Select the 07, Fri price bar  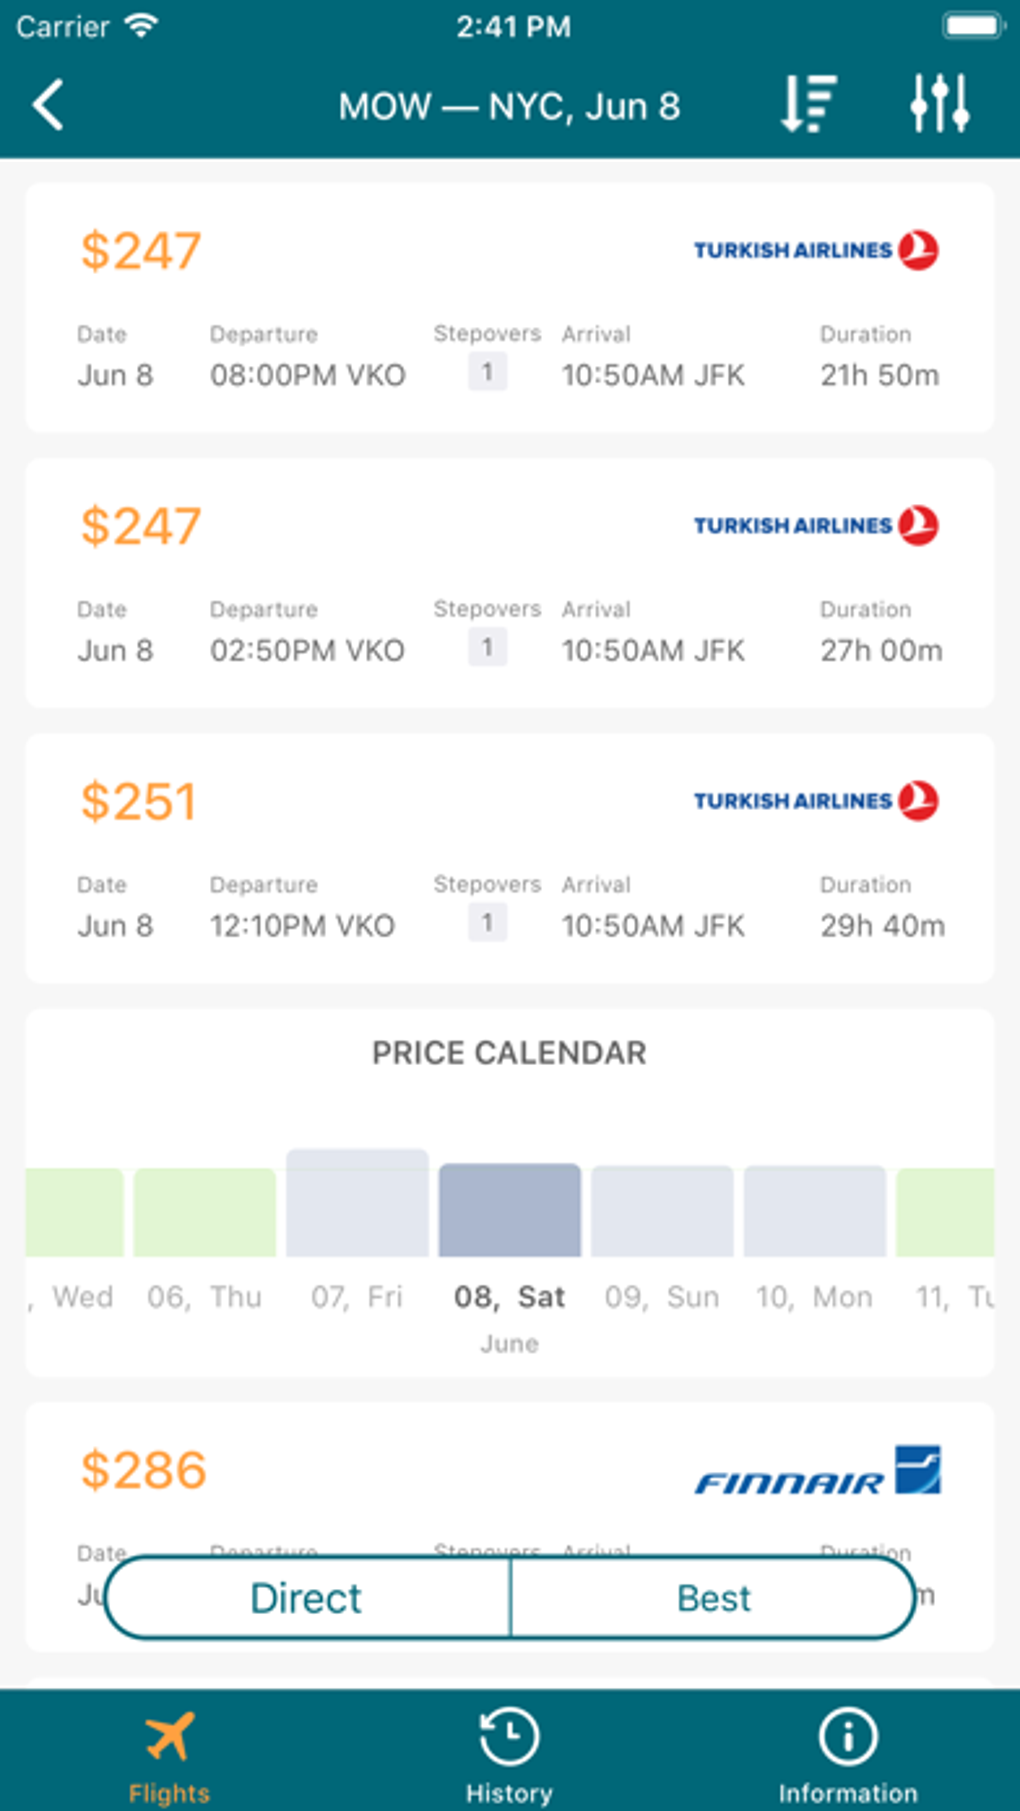[357, 1203]
